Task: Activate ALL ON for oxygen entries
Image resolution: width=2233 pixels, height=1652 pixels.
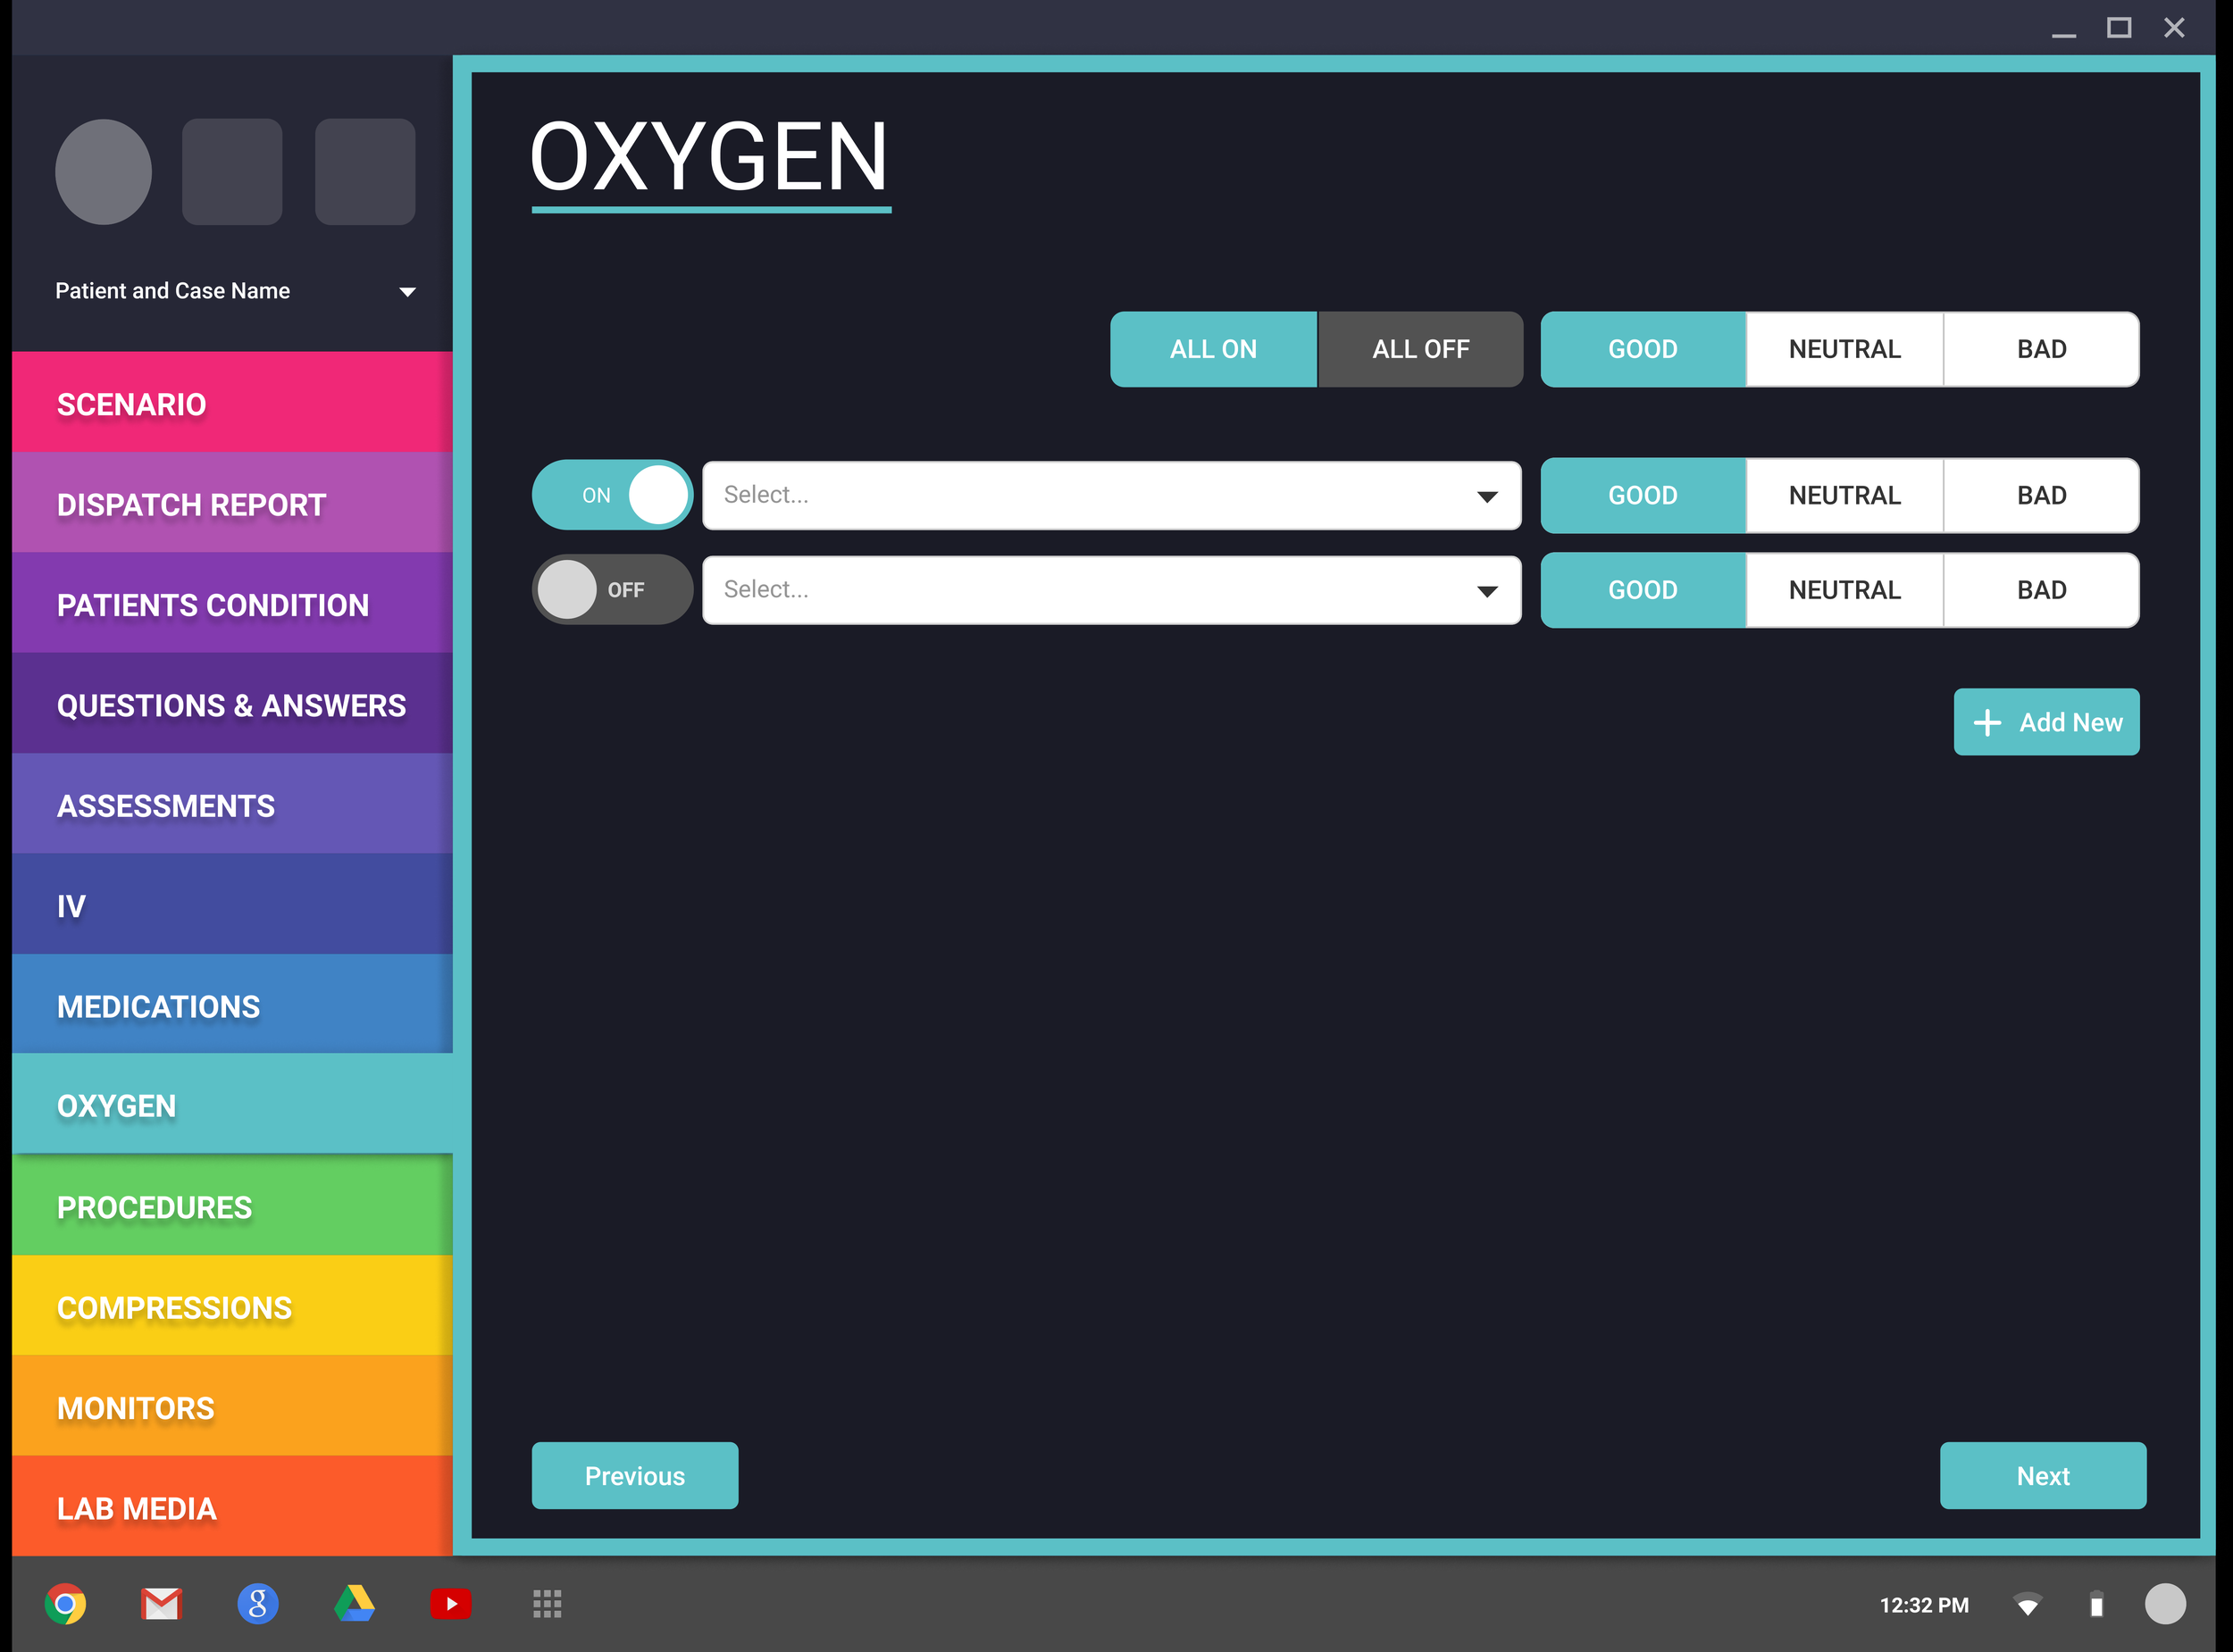Action: pos(1213,349)
